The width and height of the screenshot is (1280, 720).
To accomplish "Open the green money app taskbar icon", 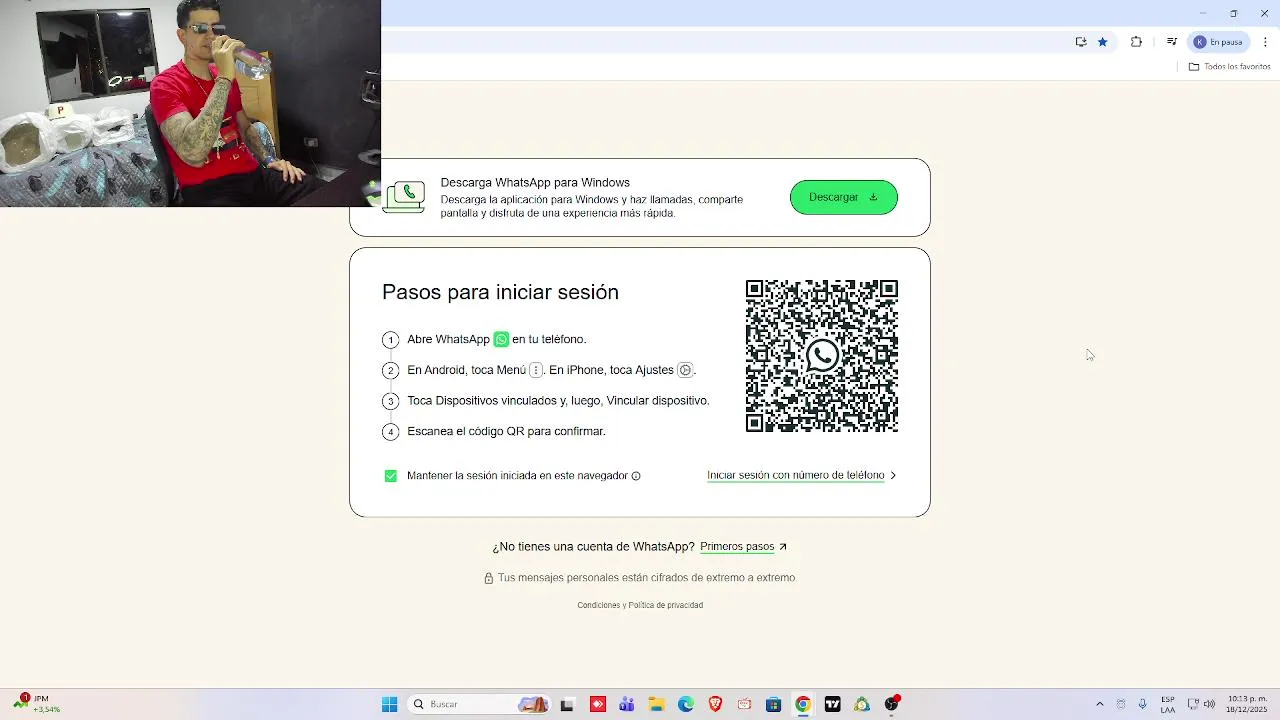I will point(862,704).
